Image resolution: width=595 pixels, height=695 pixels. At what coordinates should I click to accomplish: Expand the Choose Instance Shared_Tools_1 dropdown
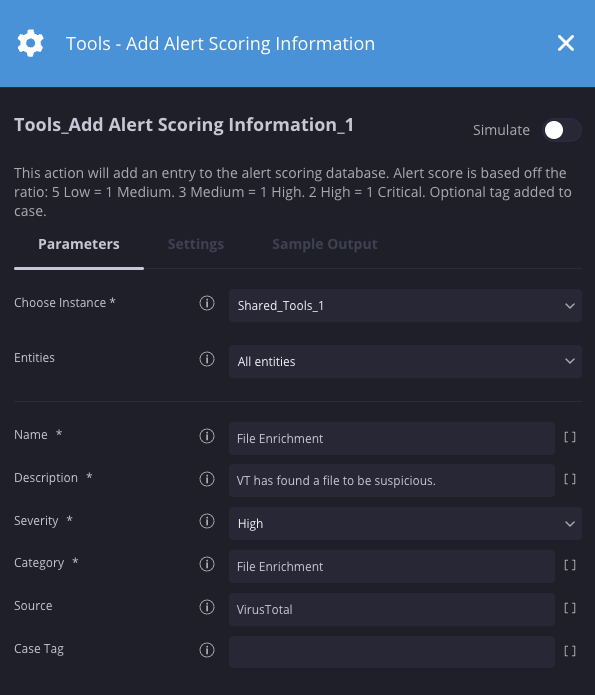coord(405,306)
